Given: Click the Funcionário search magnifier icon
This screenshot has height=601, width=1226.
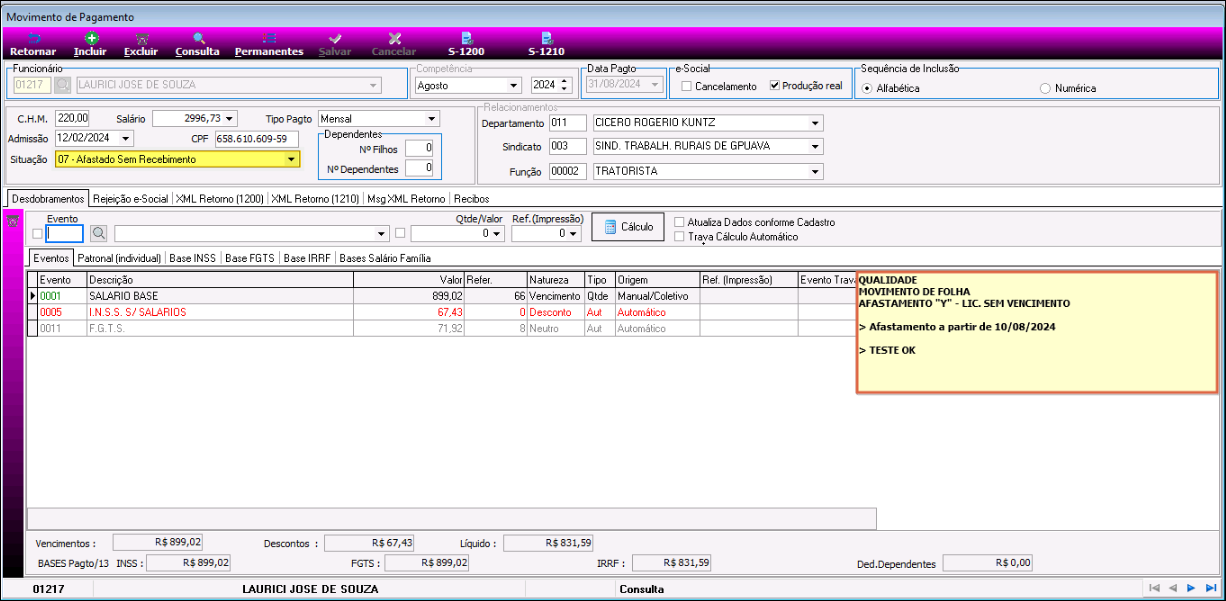Looking at the screenshot, I should pos(63,85).
